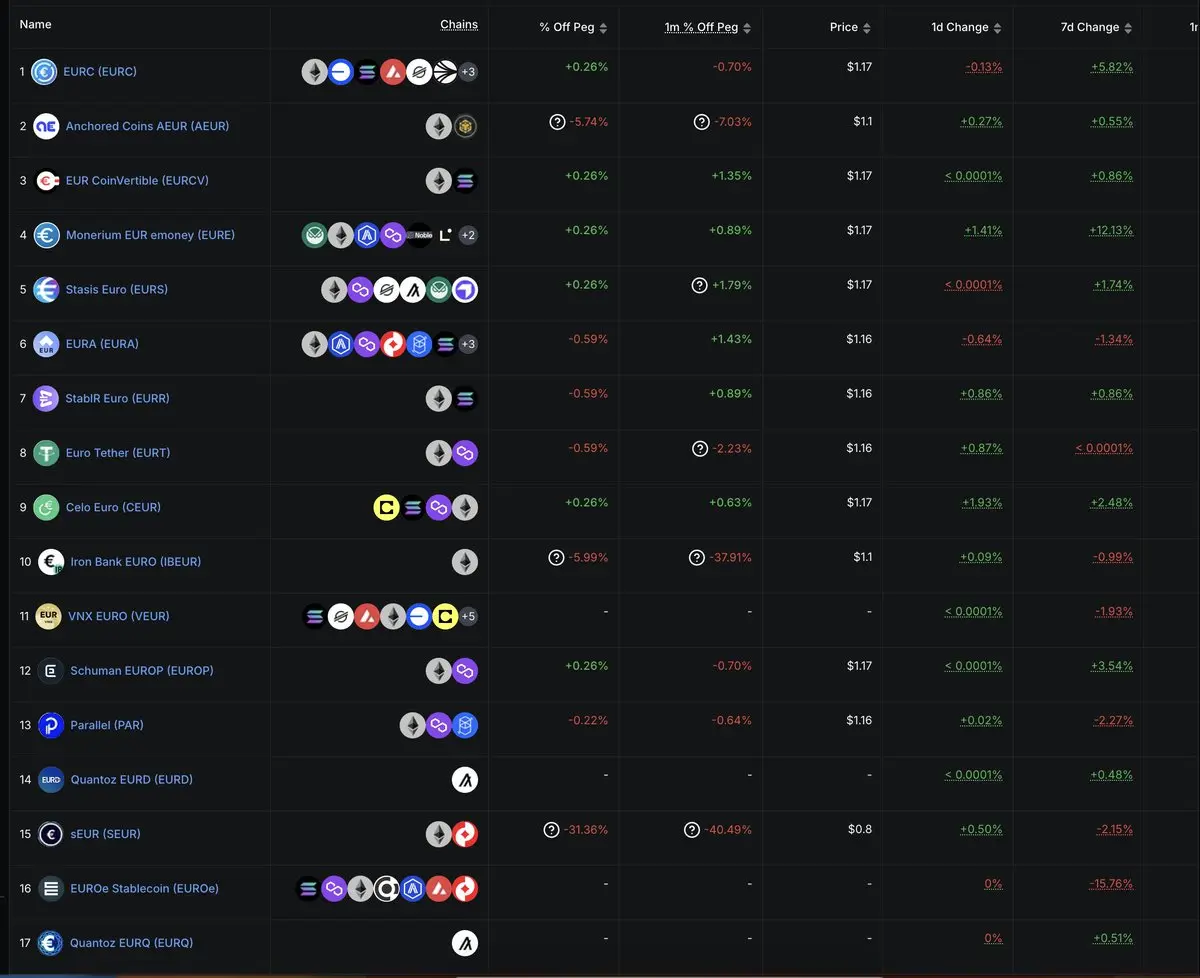Click help icon beside sEUR -31.36% off peg
1200x978 pixels.
click(x=551, y=830)
